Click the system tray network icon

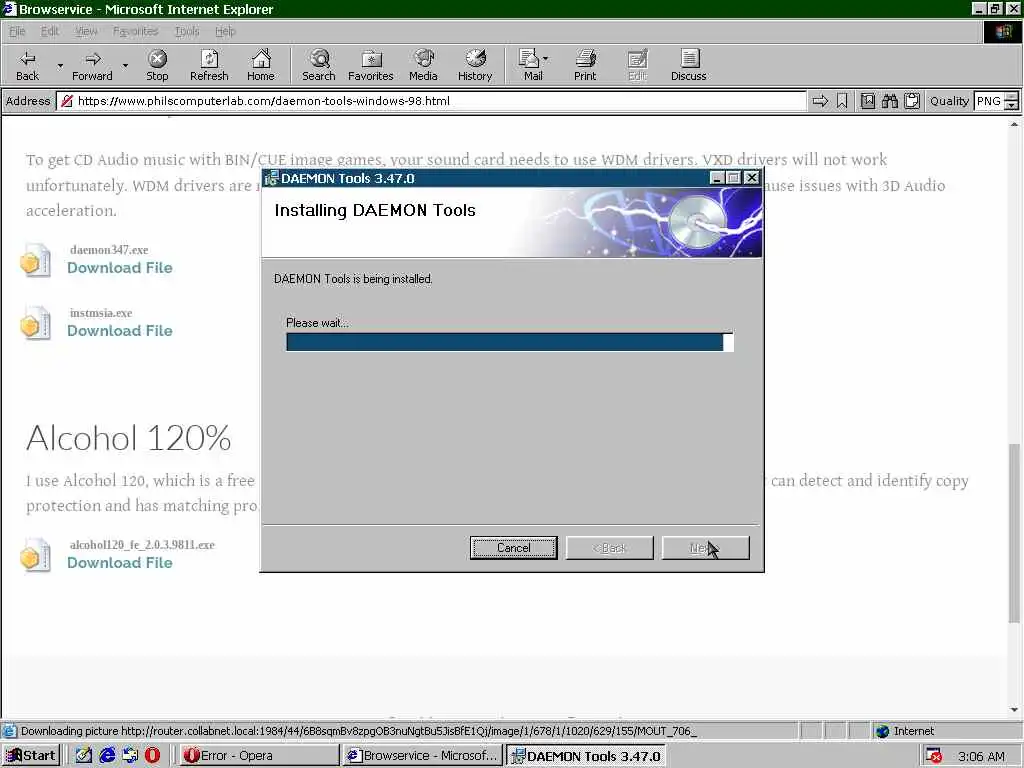click(935, 756)
